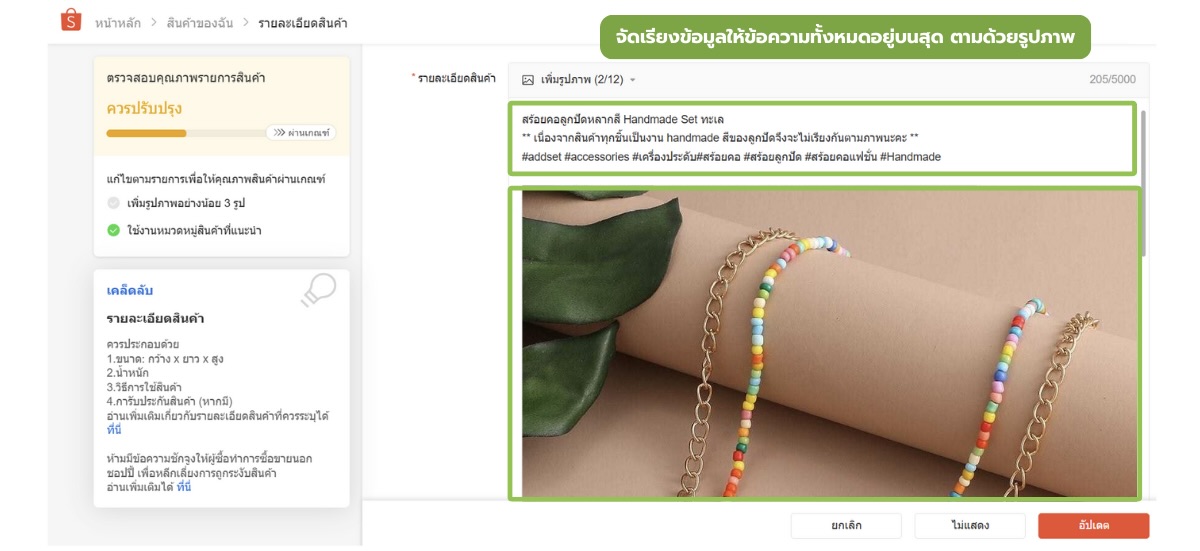1200x551 pixels.
Task: Click the red อัปเดต button
Action: click(1093, 525)
